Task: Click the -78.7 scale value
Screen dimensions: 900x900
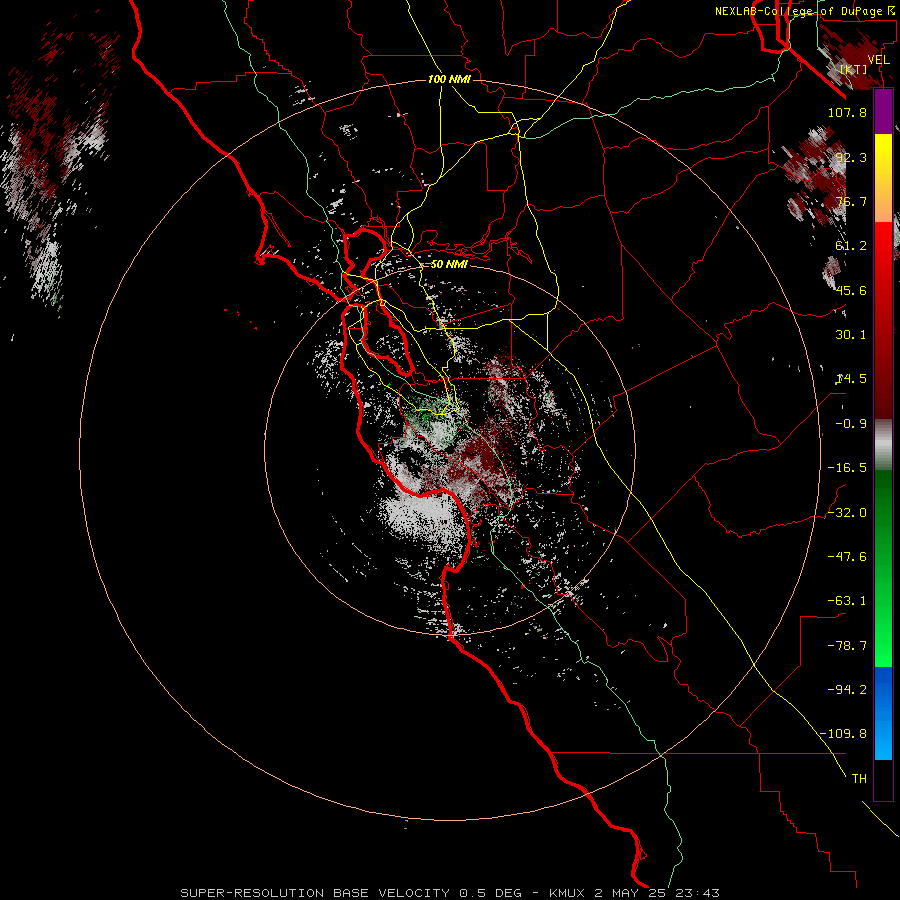Action: coord(847,646)
